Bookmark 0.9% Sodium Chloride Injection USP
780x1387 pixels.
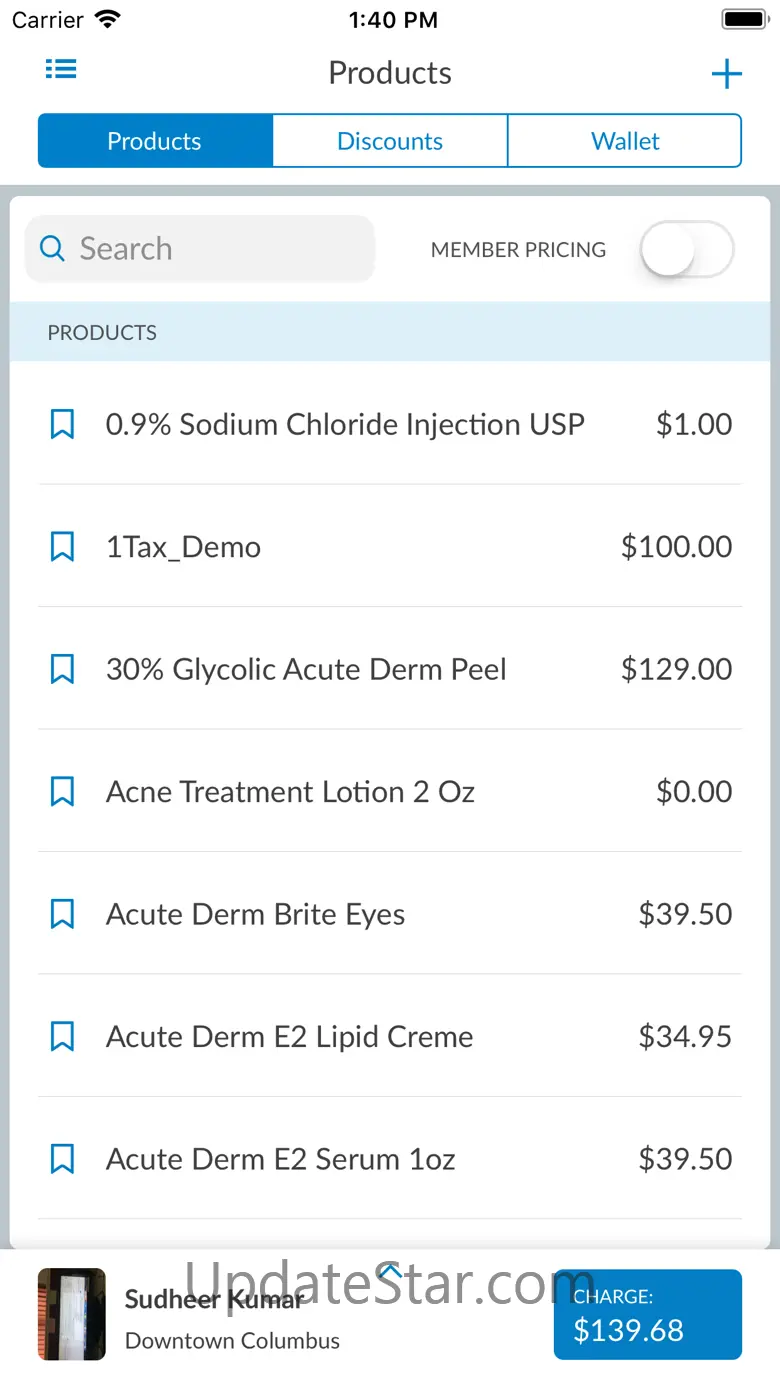tap(62, 424)
